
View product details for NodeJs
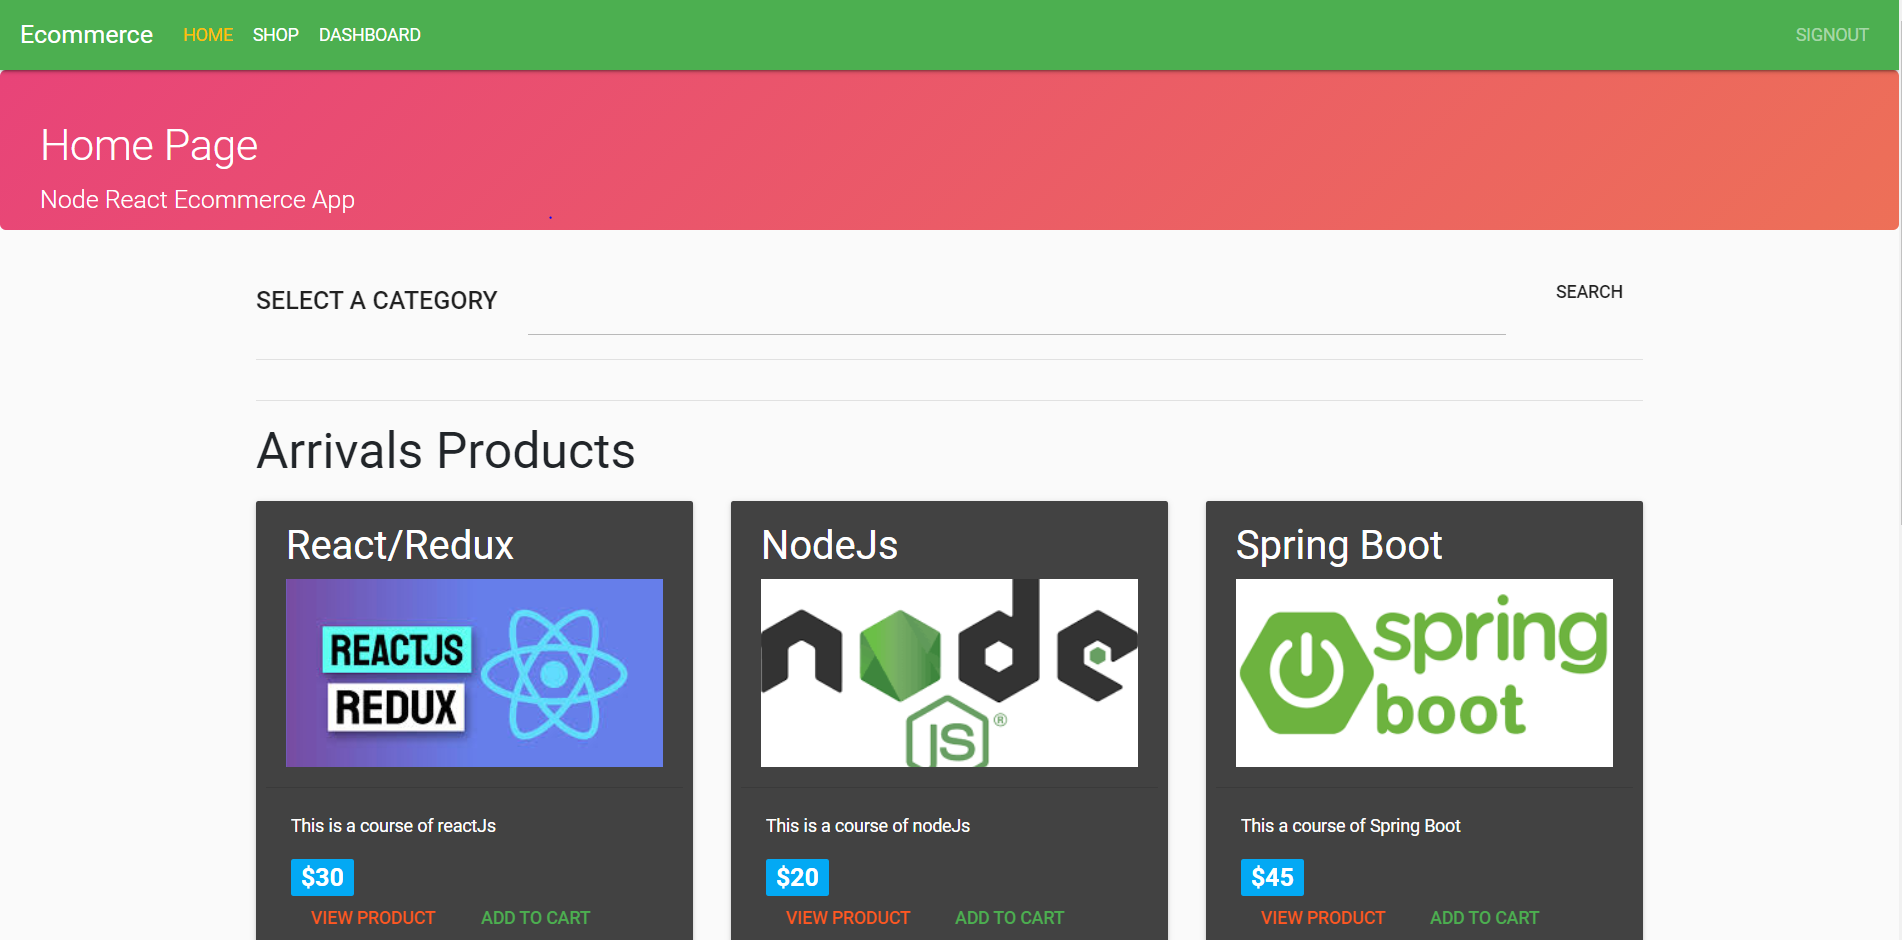(x=848, y=918)
